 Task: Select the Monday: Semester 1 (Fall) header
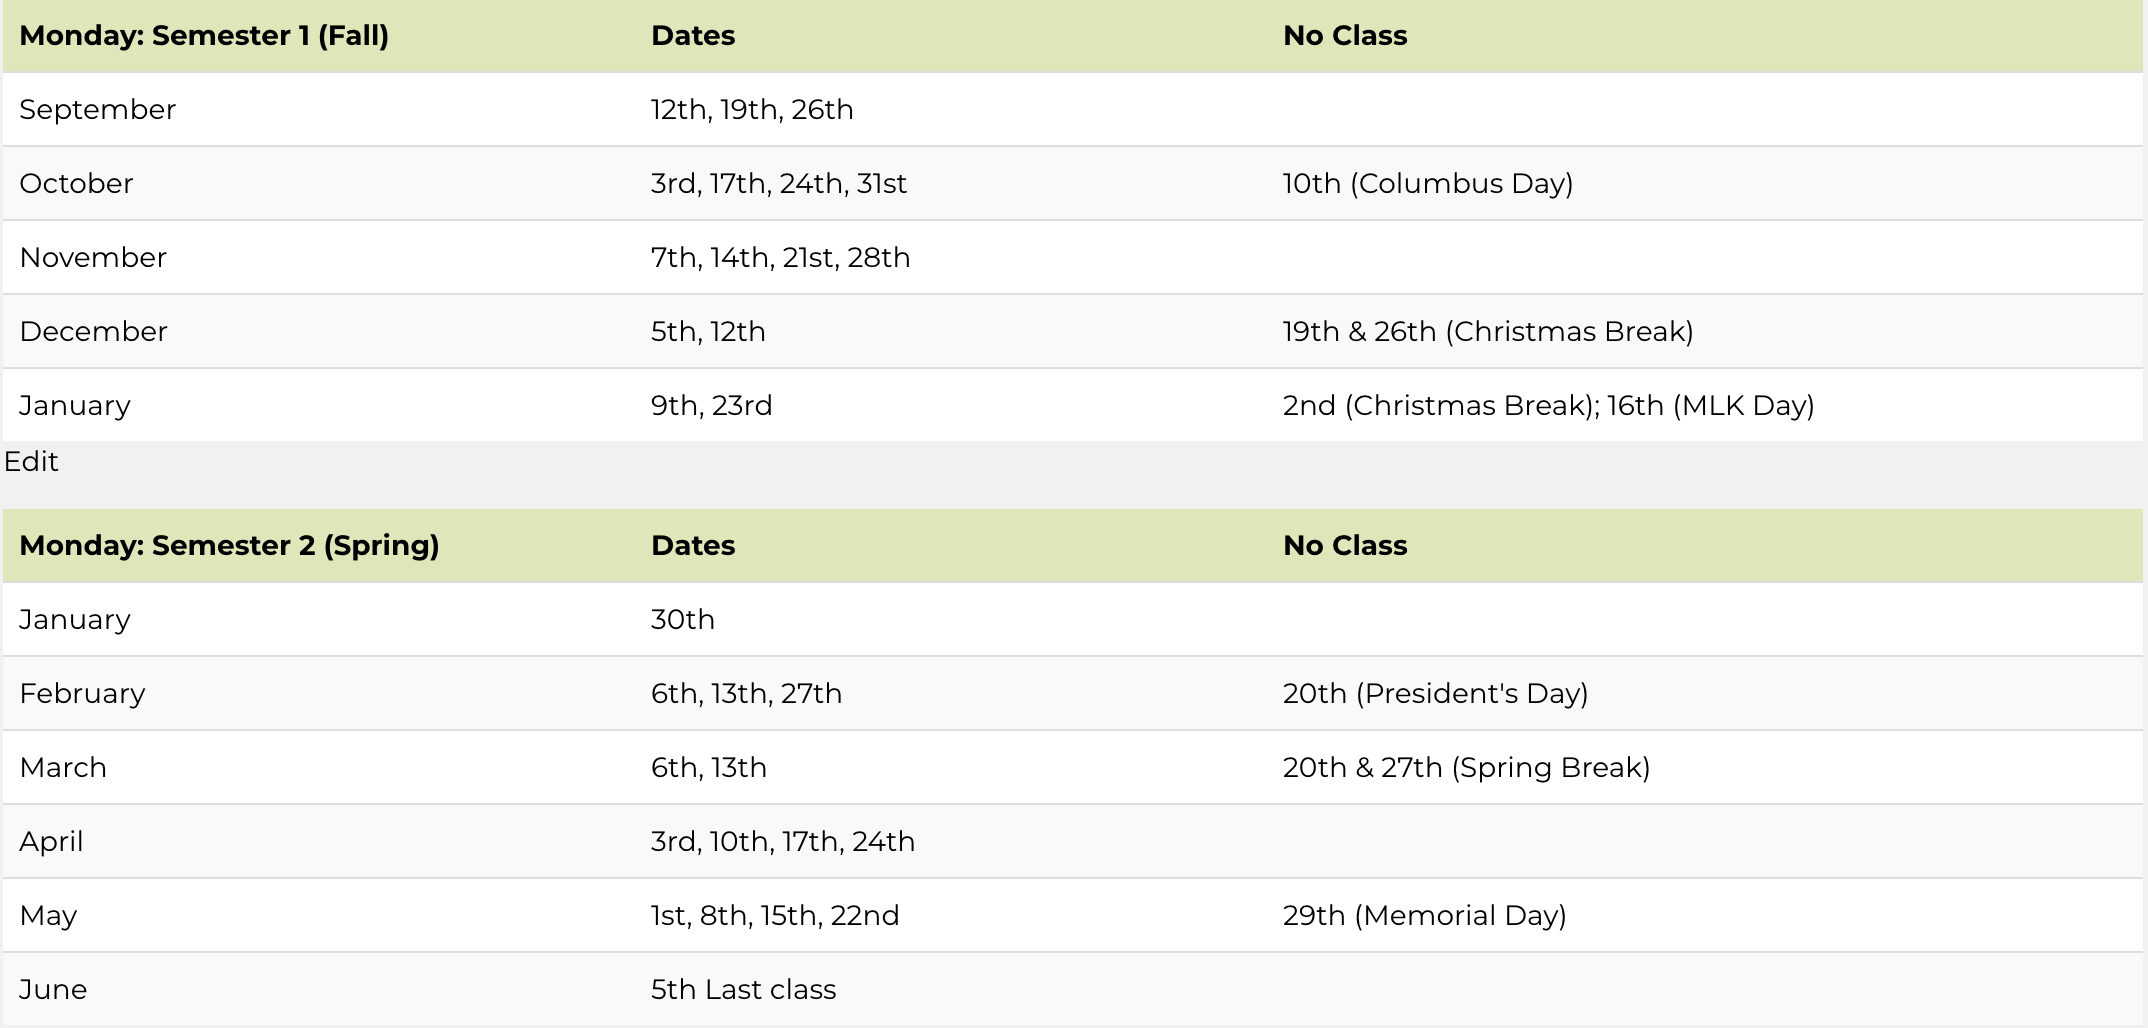tap(204, 36)
